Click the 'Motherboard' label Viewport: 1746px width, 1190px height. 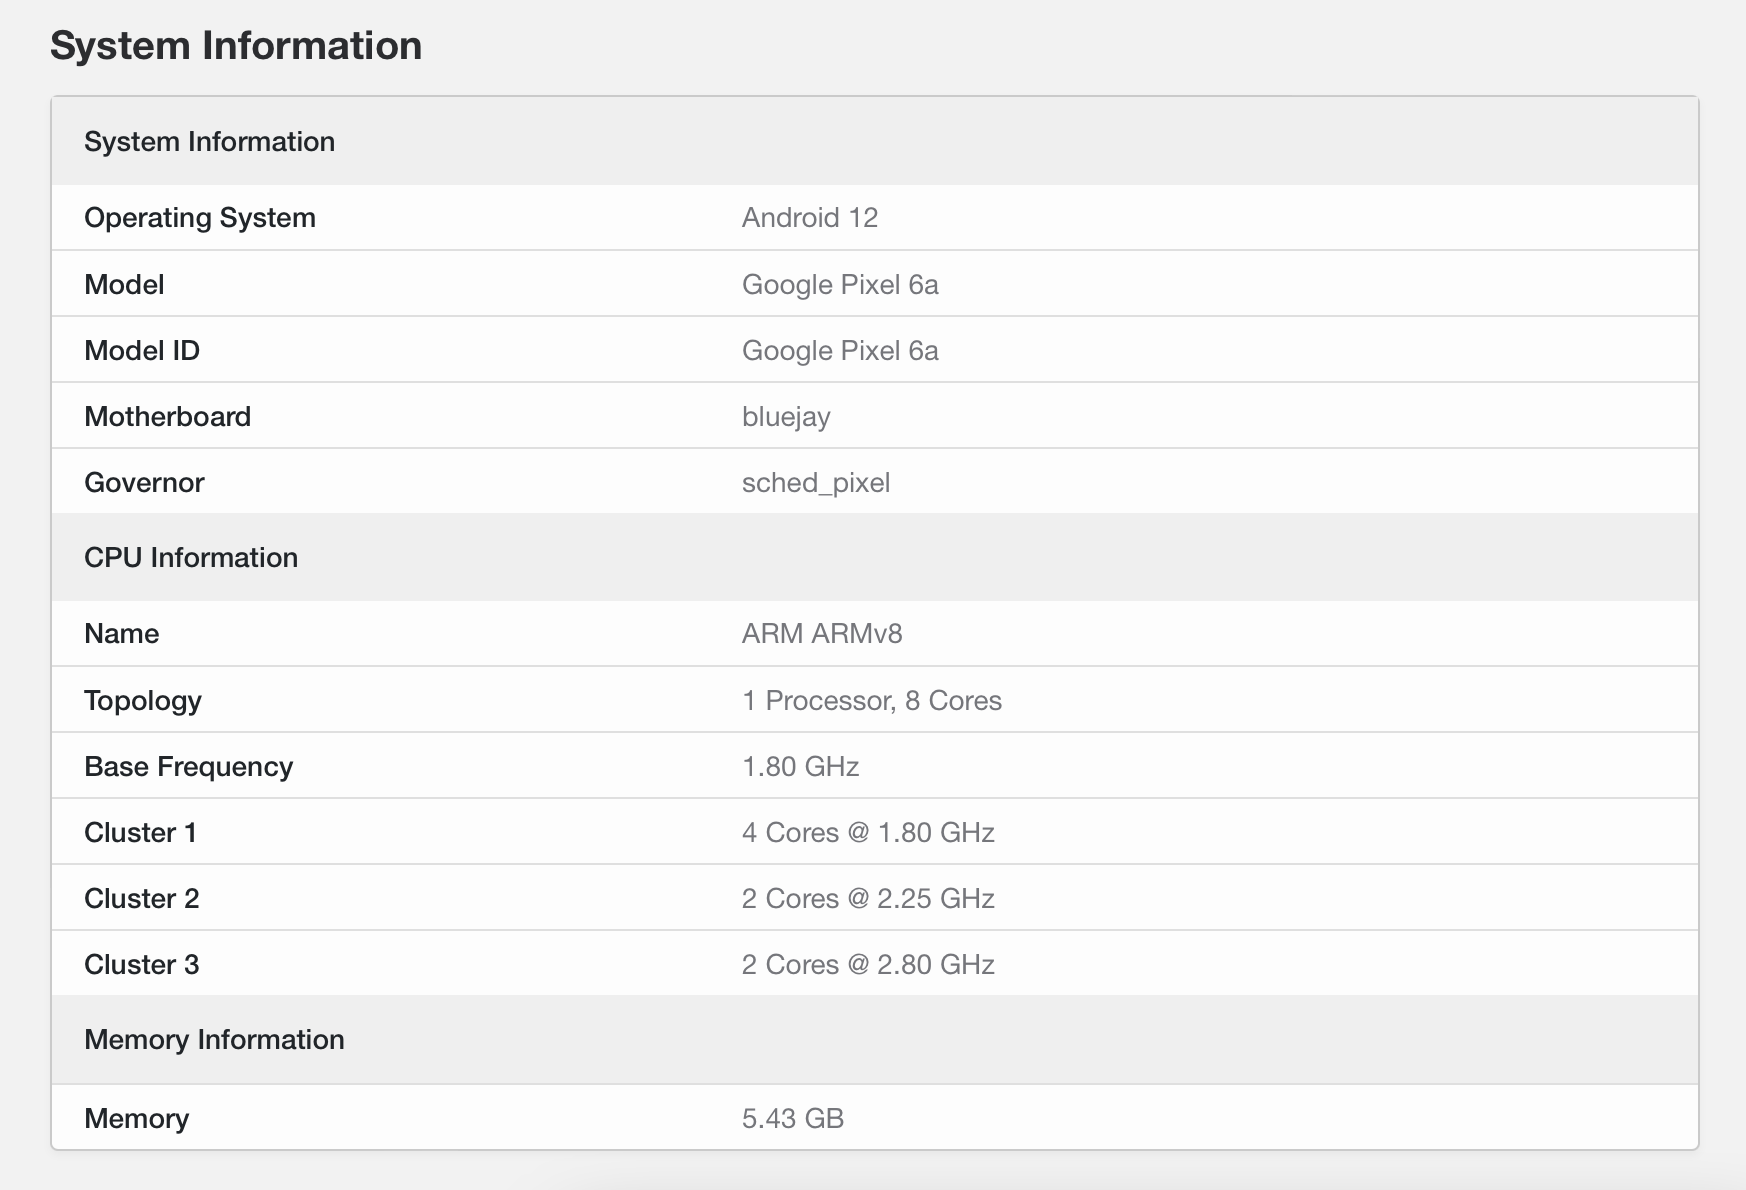click(x=168, y=417)
